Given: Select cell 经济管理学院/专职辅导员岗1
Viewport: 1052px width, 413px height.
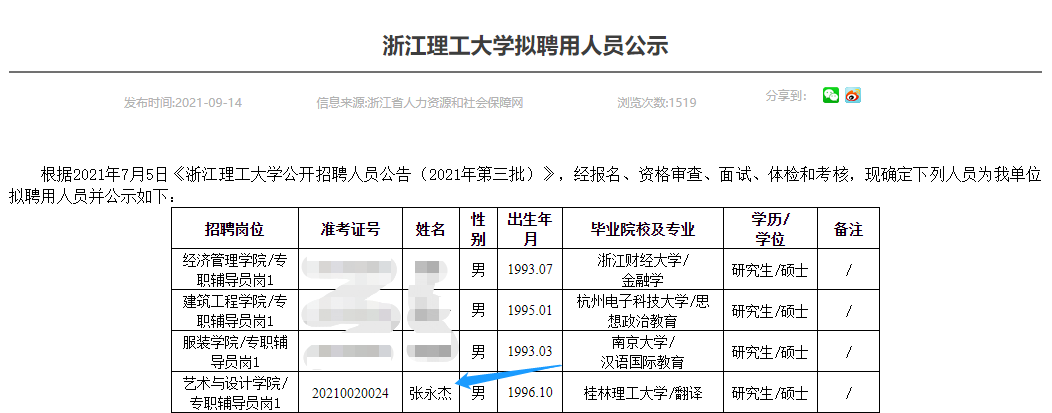Looking at the screenshot, I should coord(234,270).
